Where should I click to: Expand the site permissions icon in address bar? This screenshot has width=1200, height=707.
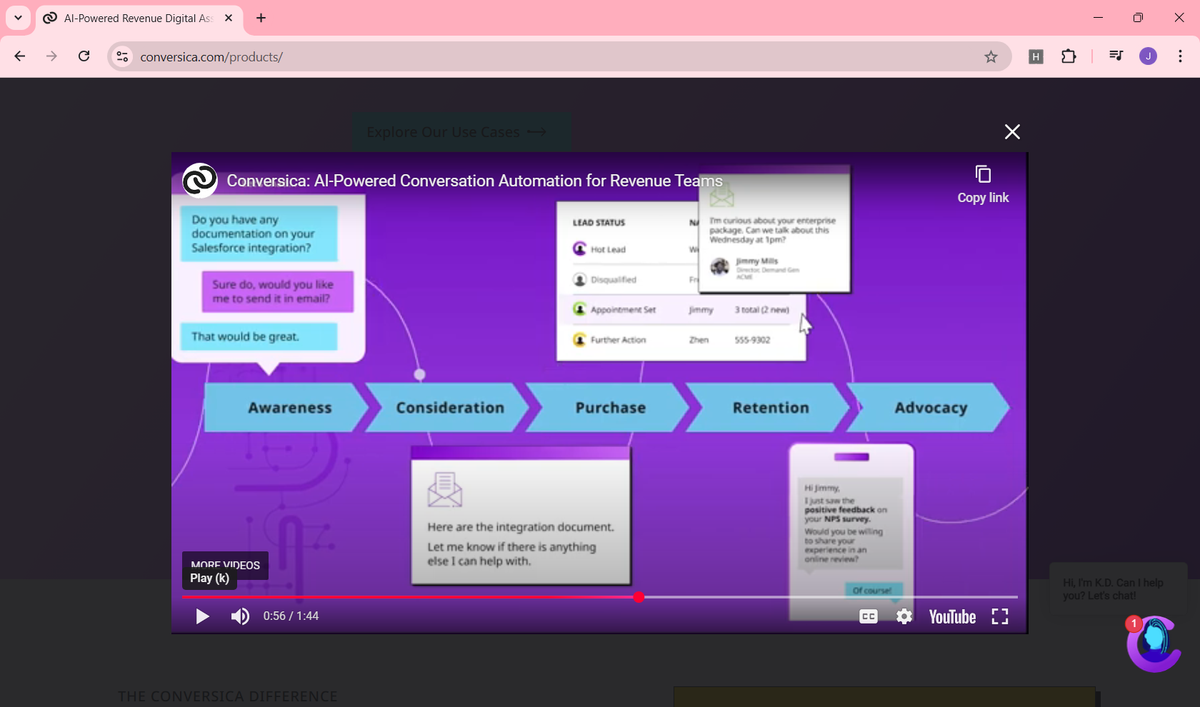pos(121,57)
